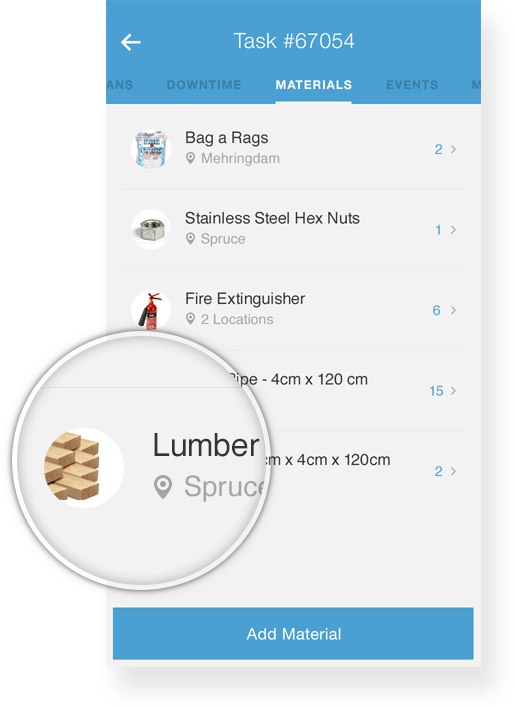Viewport: 514px width, 709px height.
Task: Tap magnified location pin beside Lumber's Spruce
Action: click(x=163, y=487)
